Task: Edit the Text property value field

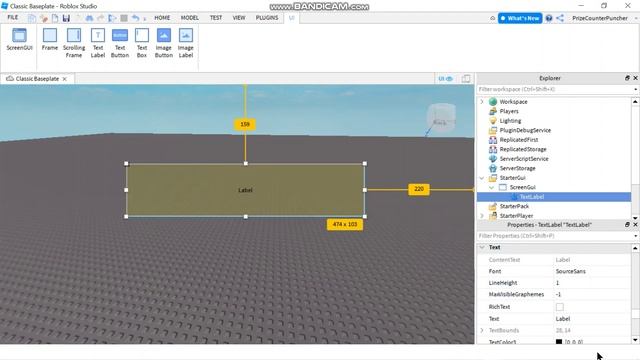Action: [x=592, y=319]
